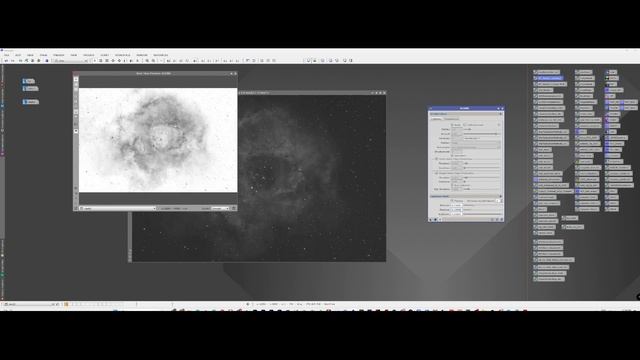
Task: Click the reset icon in process dialog footer
Action: pos(502,220)
